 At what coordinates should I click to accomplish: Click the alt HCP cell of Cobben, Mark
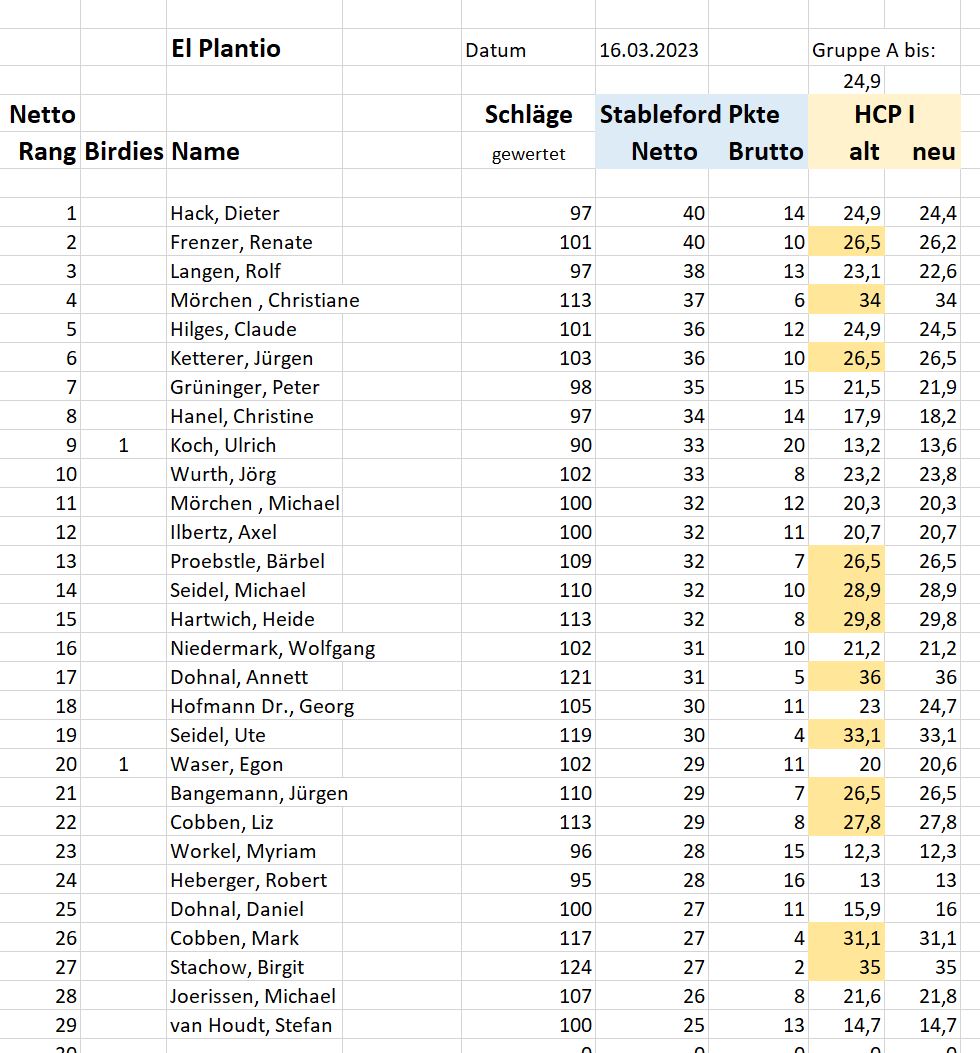[846, 937]
